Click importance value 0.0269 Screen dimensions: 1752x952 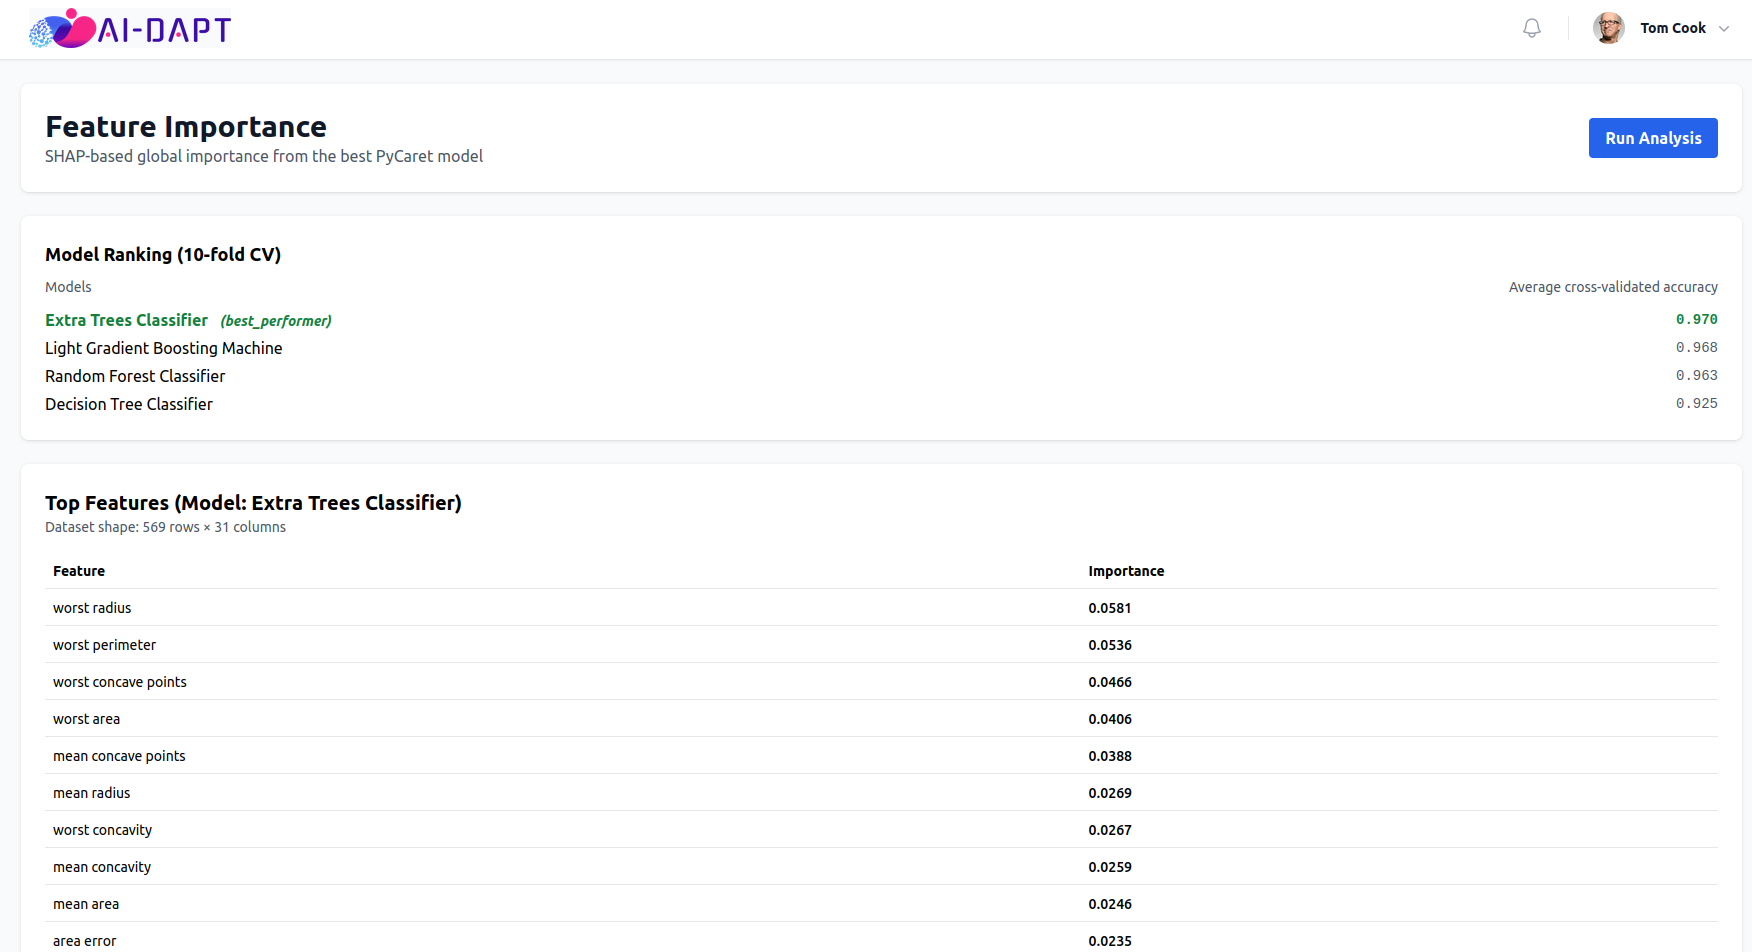[x=1110, y=793]
